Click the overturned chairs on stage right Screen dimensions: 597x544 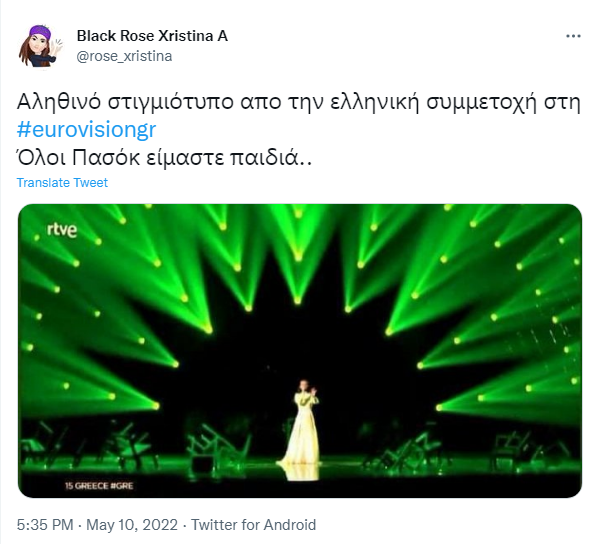pos(465,445)
